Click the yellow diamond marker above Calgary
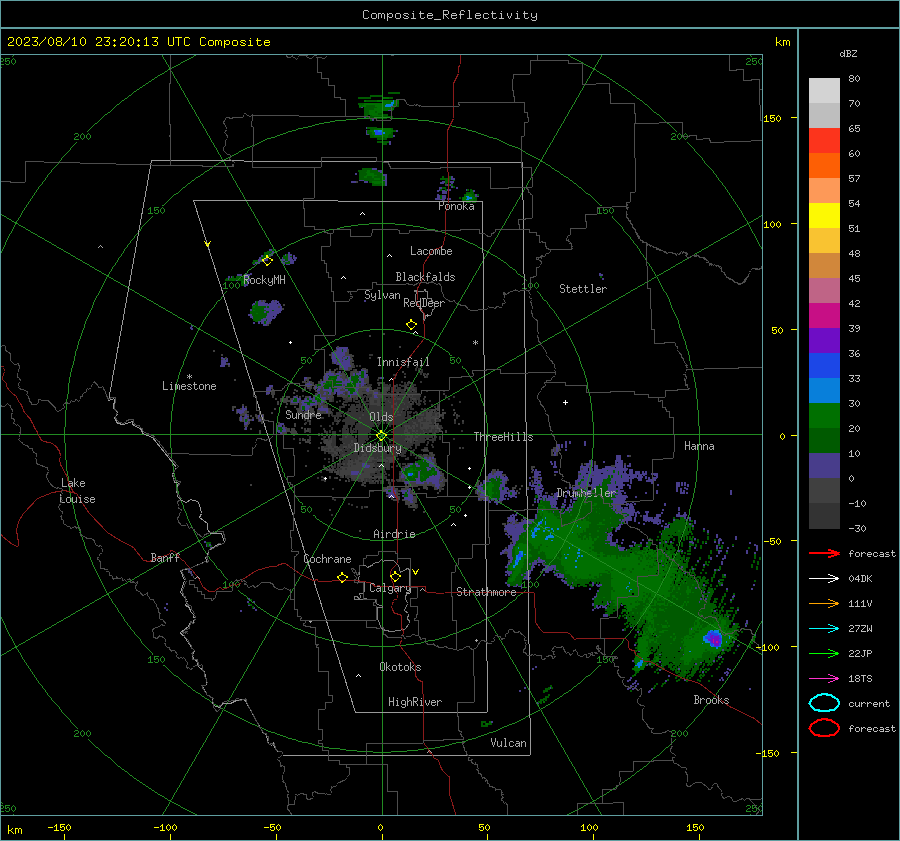900x841 pixels. [395, 576]
